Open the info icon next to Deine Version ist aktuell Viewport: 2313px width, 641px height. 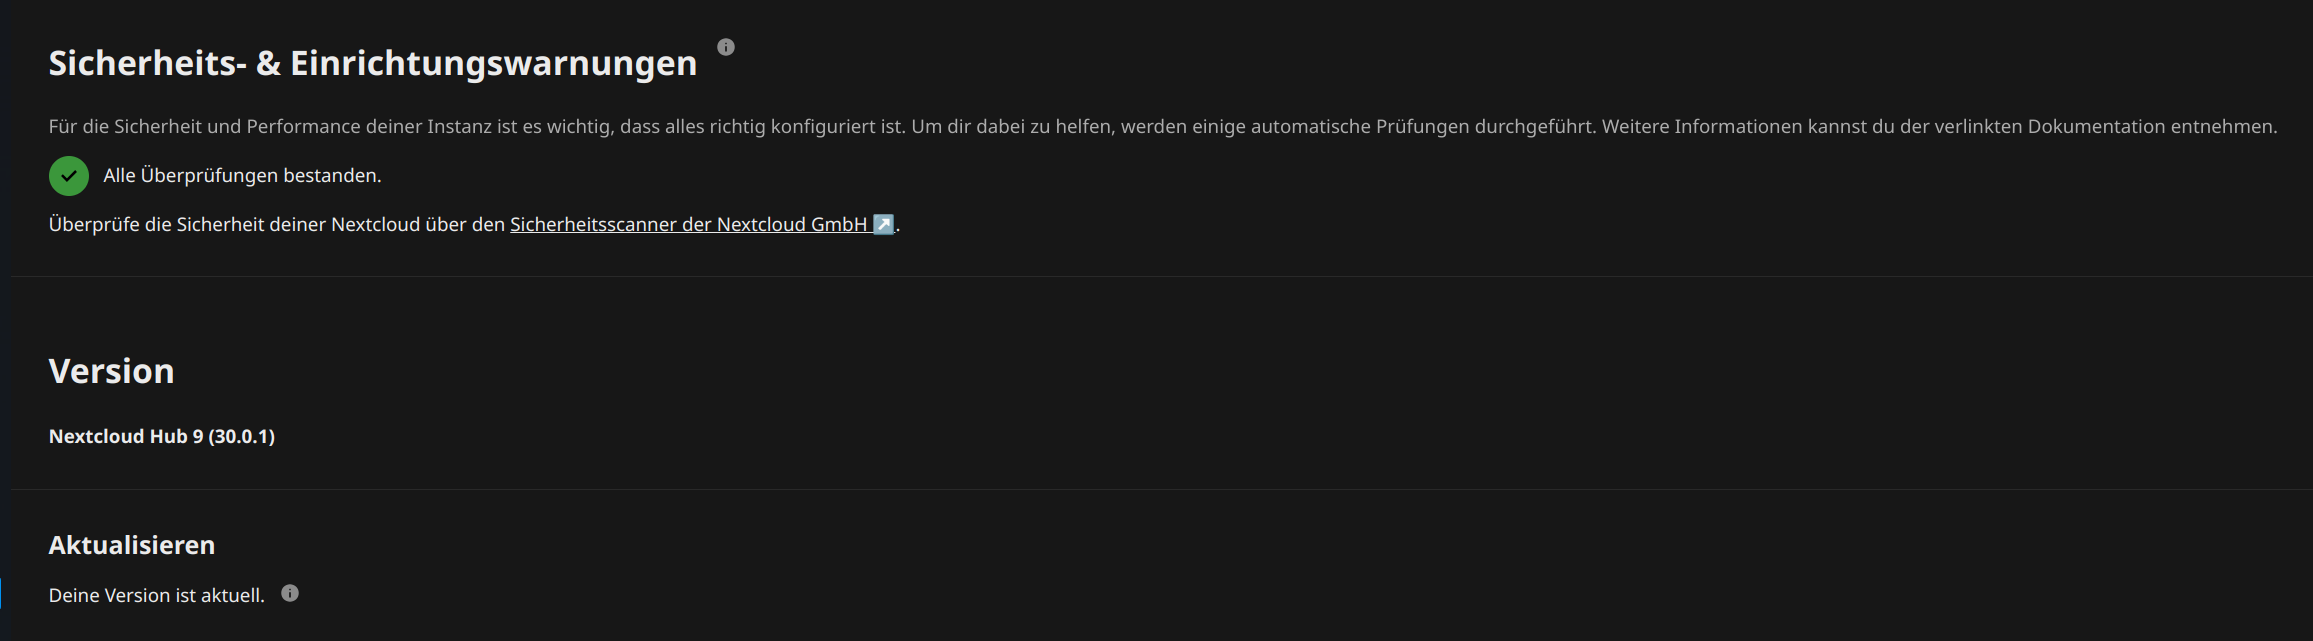point(290,593)
